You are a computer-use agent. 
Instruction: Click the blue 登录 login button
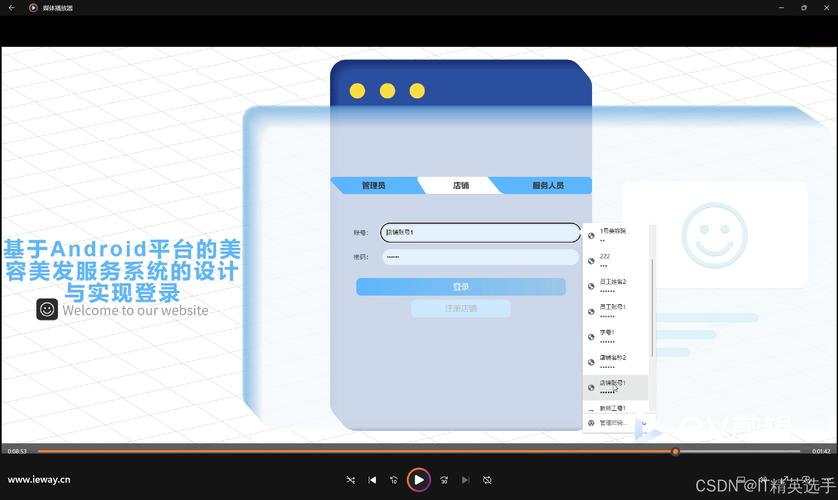point(461,287)
